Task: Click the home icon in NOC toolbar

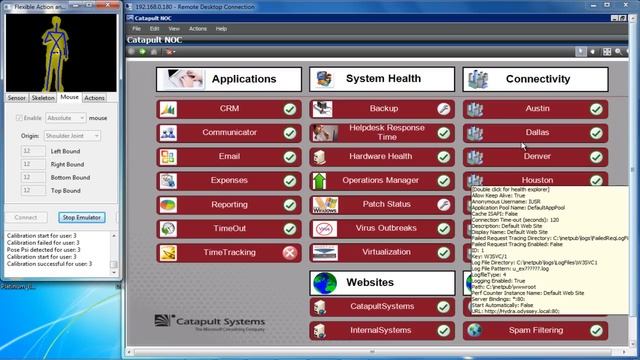Action: (x=154, y=52)
